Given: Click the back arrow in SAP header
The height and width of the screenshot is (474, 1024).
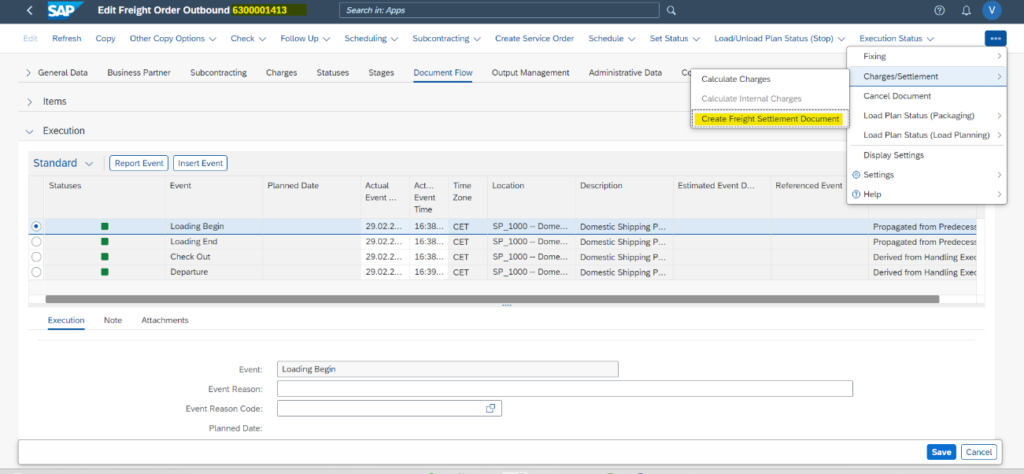Looking at the screenshot, I should pyautogui.click(x=29, y=10).
